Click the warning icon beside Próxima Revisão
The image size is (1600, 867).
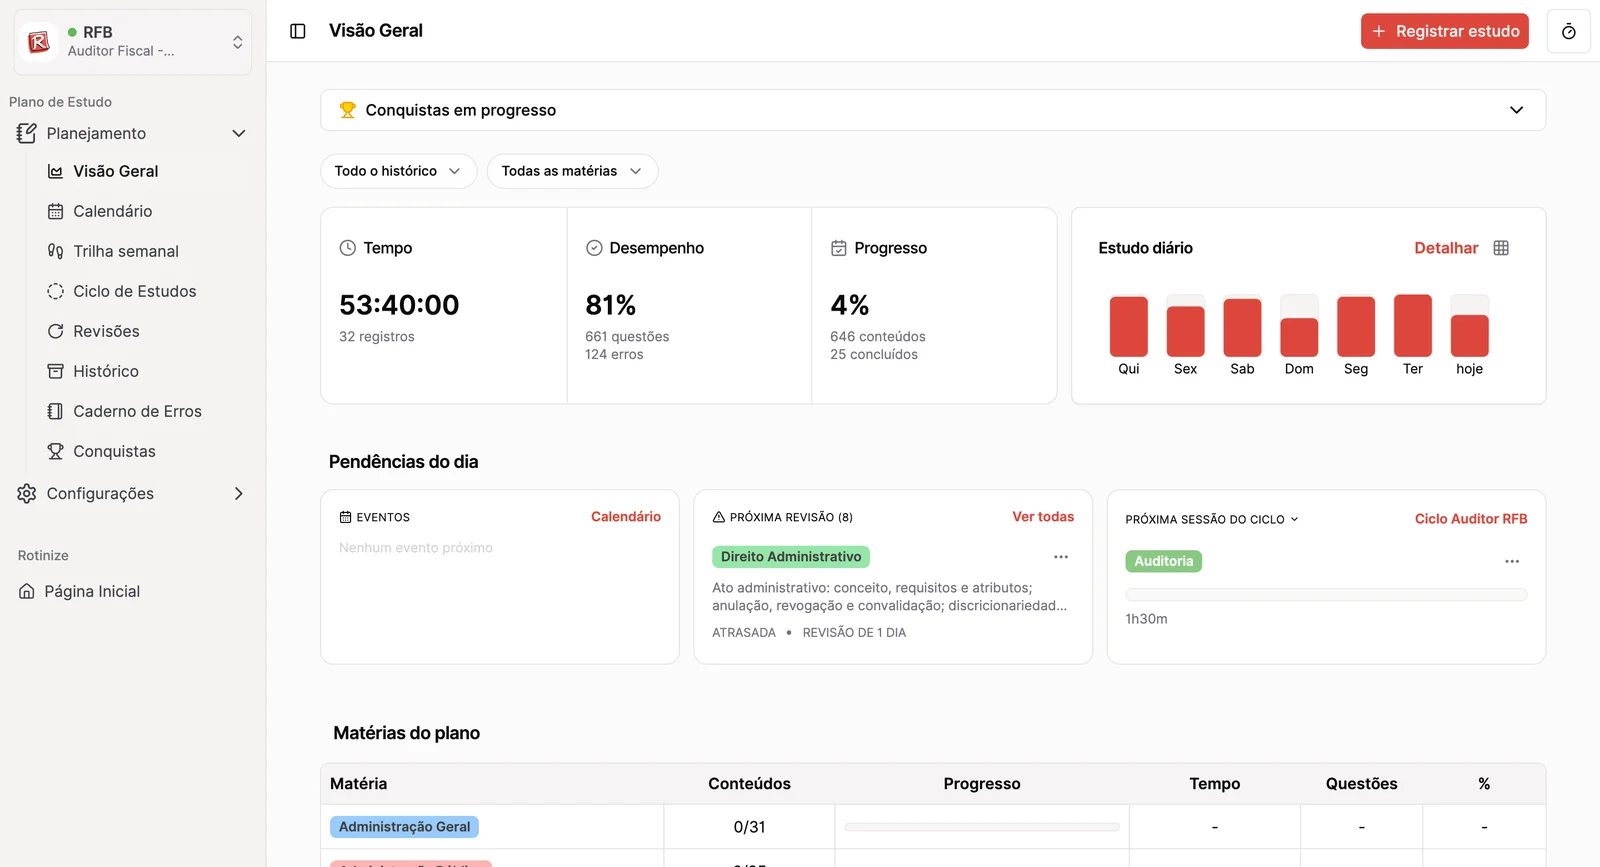click(719, 517)
